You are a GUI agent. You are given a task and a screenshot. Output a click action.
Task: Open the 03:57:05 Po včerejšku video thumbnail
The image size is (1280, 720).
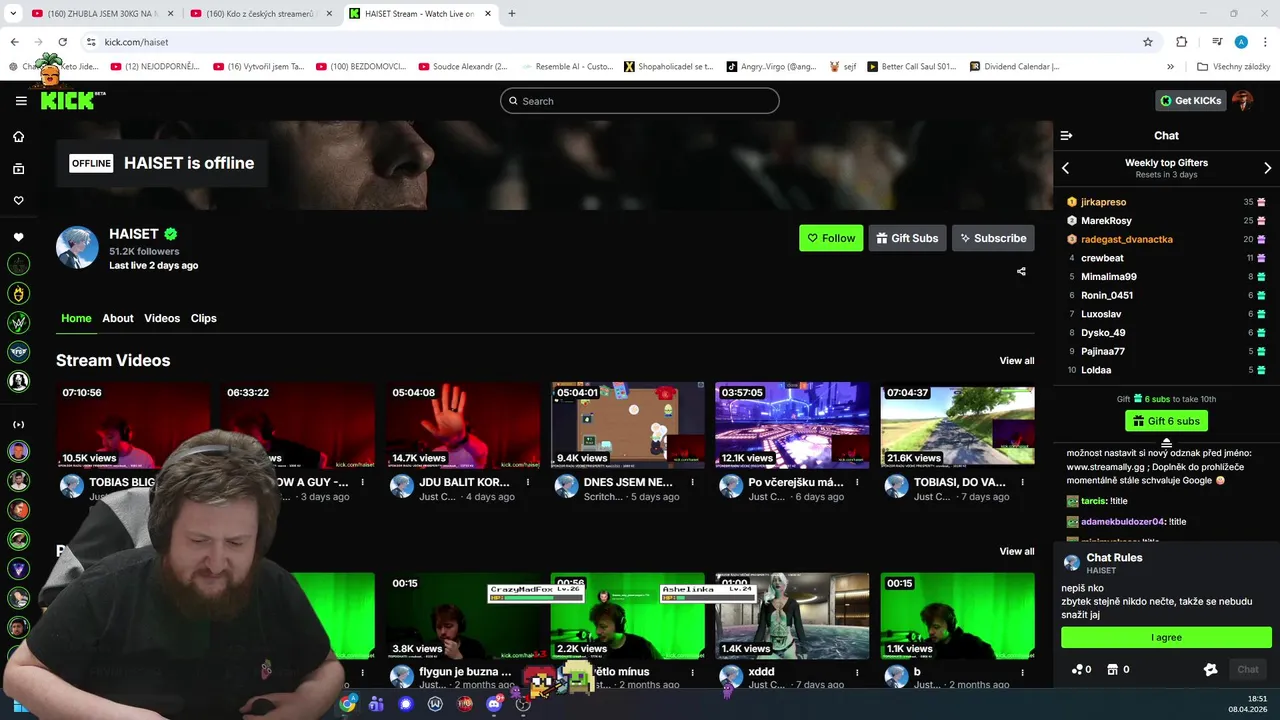click(x=792, y=424)
